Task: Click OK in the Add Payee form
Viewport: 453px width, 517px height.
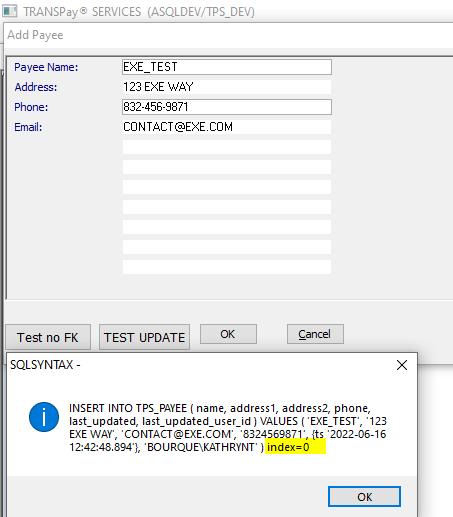Action: [x=228, y=334]
